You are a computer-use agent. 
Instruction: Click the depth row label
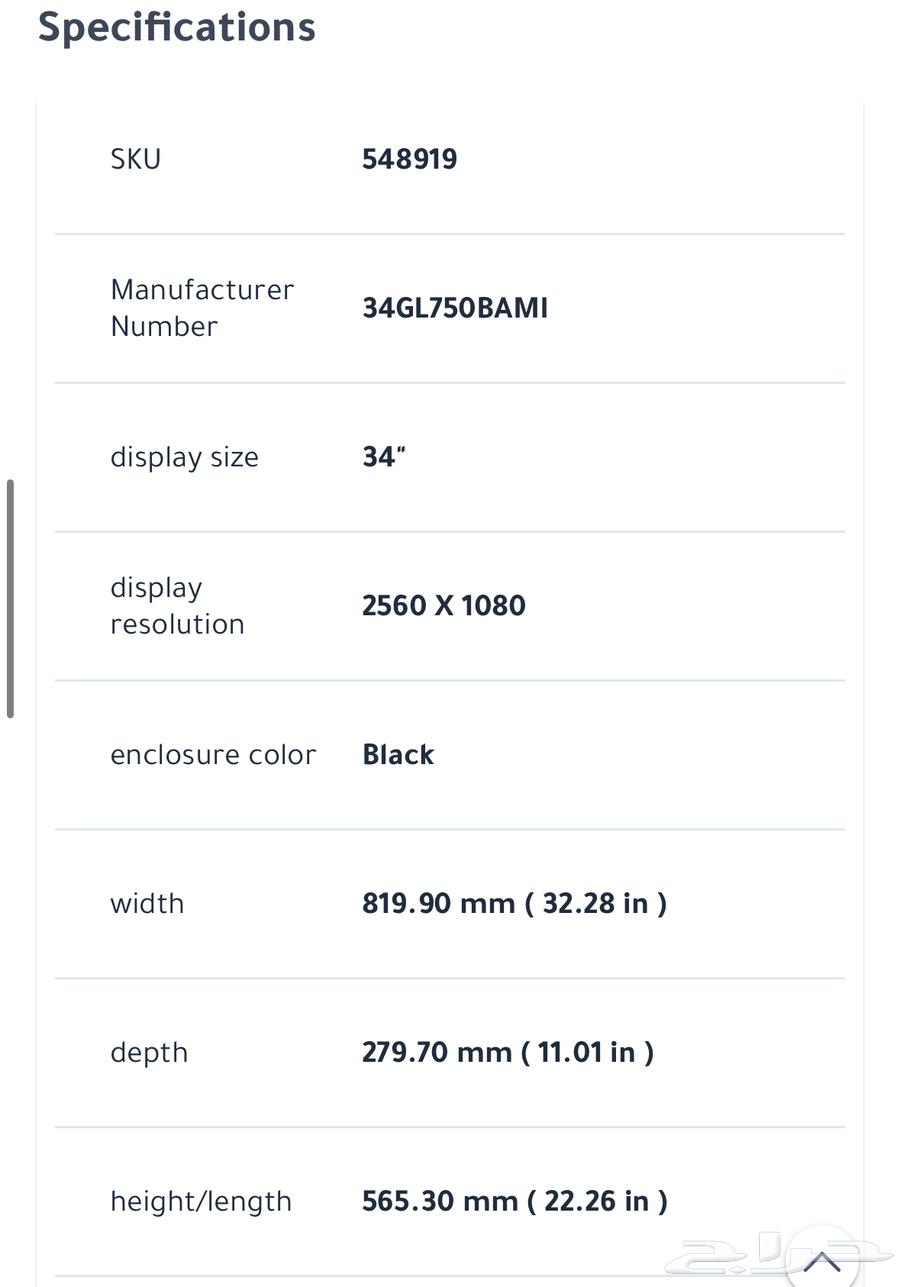point(149,1053)
